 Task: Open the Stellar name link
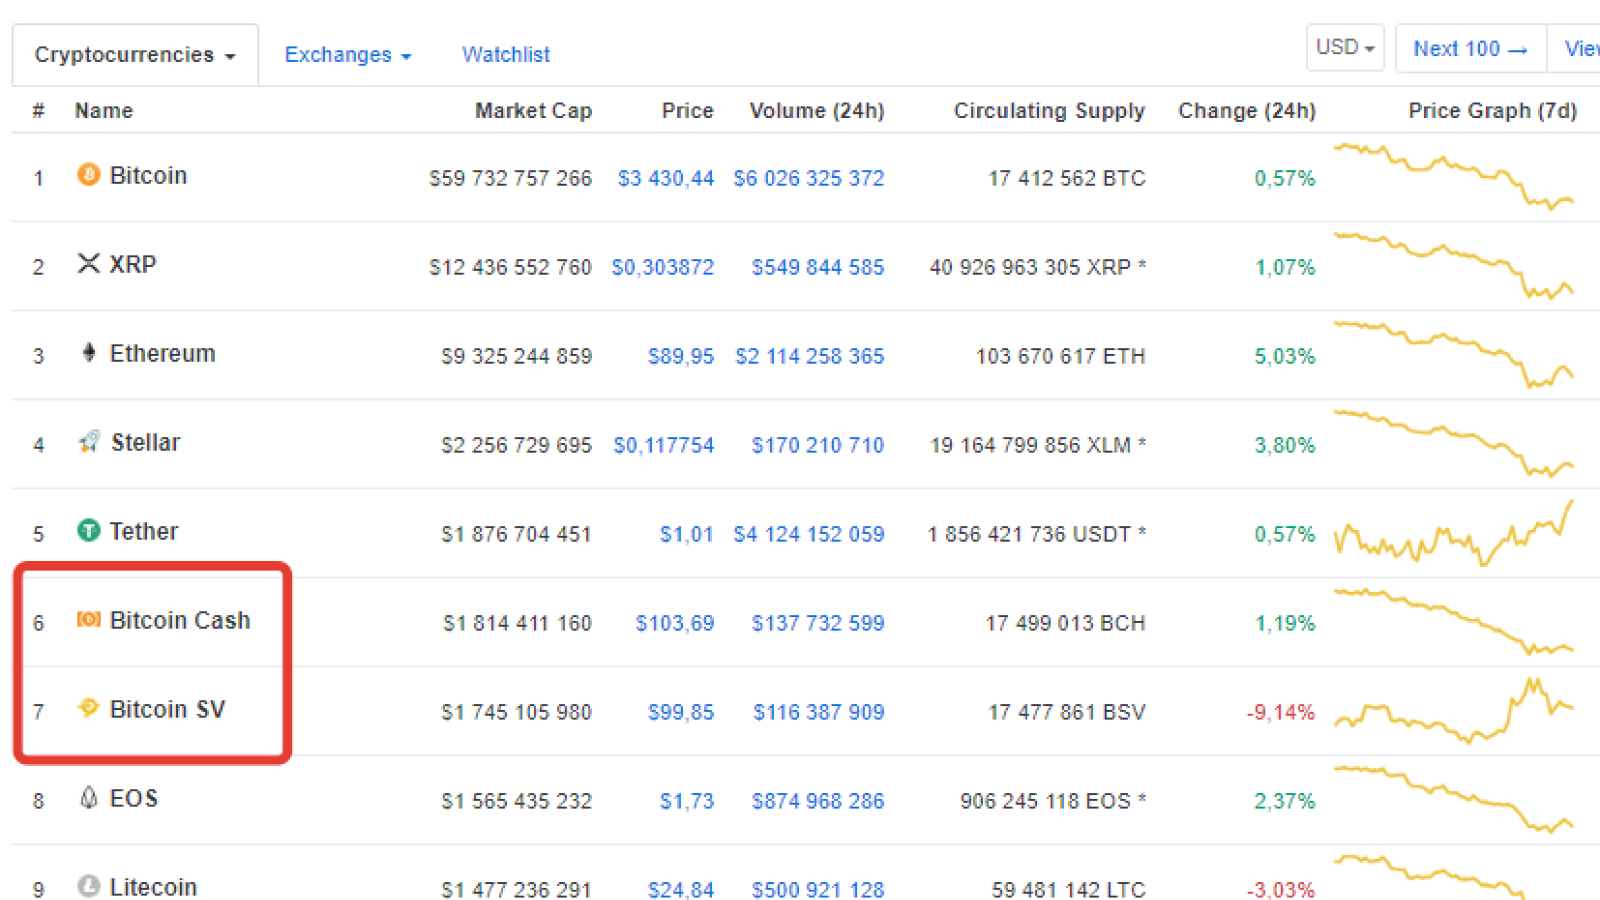(146, 443)
